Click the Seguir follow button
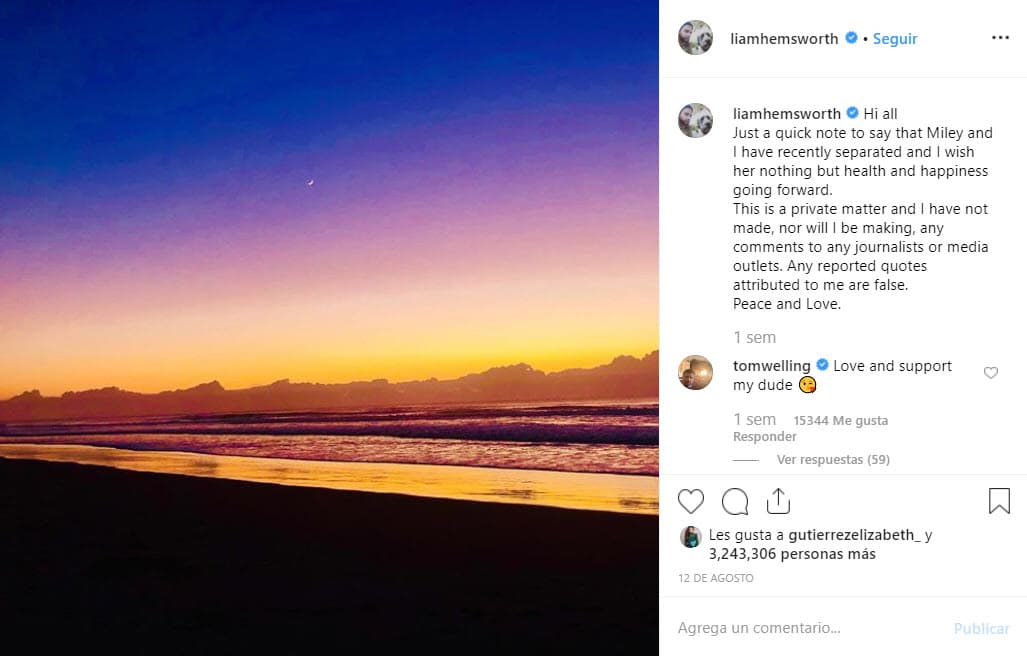1027x656 pixels. (895, 39)
